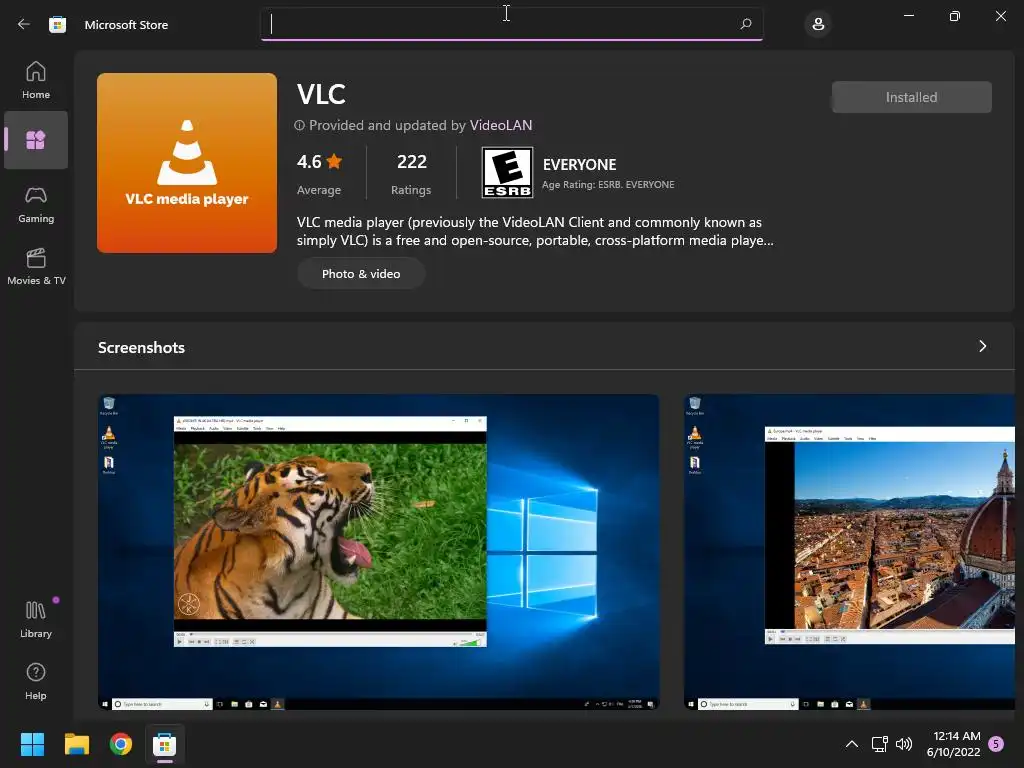
Task: Click the volume speaker tray icon
Action: 904,744
